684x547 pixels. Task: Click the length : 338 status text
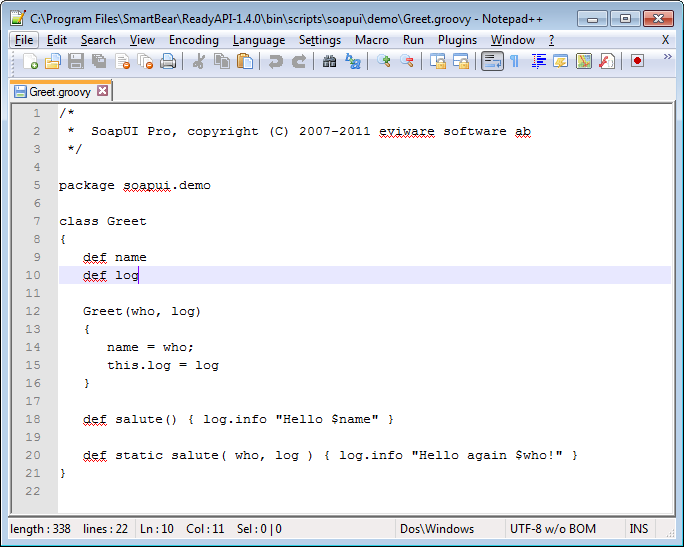point(40,529)
